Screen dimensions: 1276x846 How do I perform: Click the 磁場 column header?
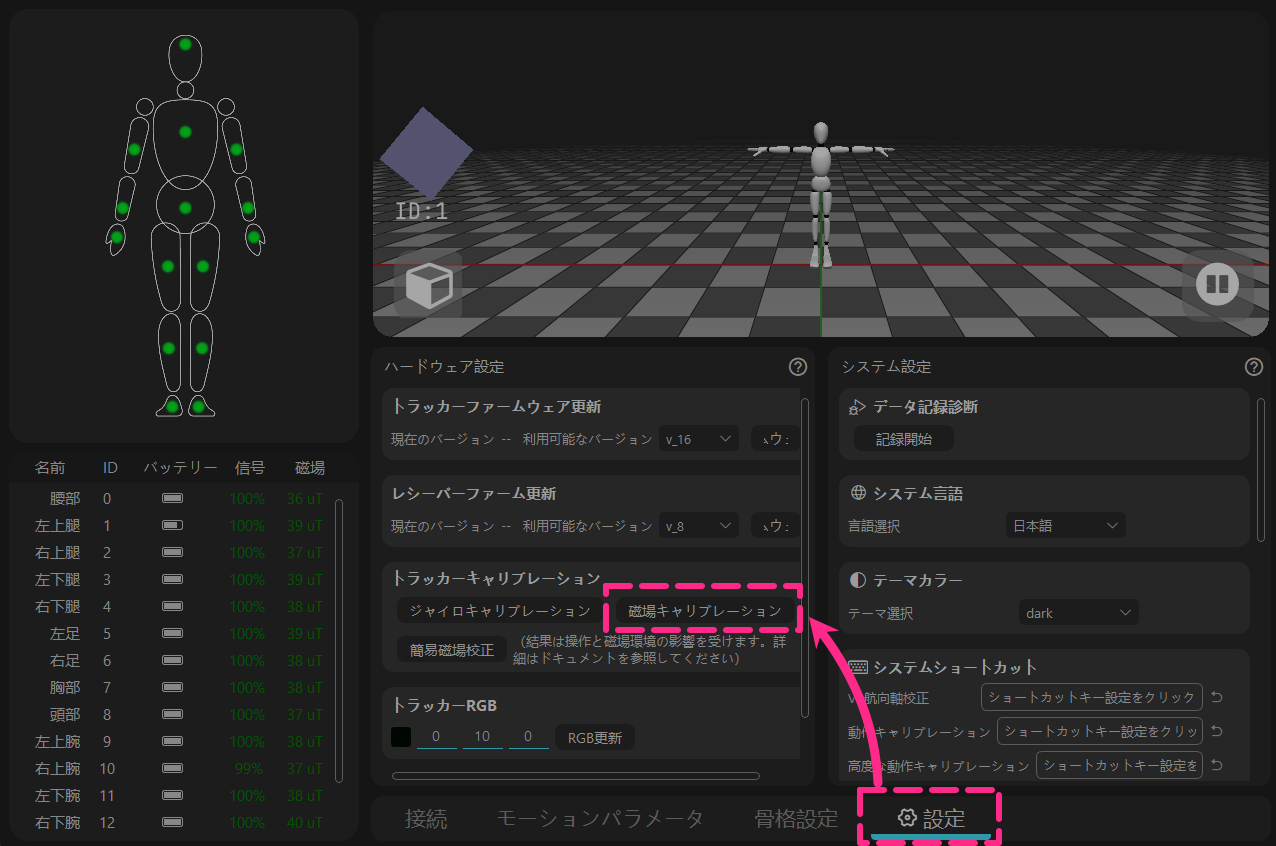[310, 468]
